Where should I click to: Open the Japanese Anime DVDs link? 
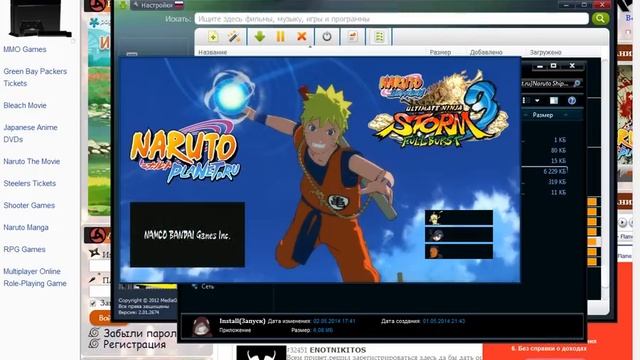tap(31, 133)
